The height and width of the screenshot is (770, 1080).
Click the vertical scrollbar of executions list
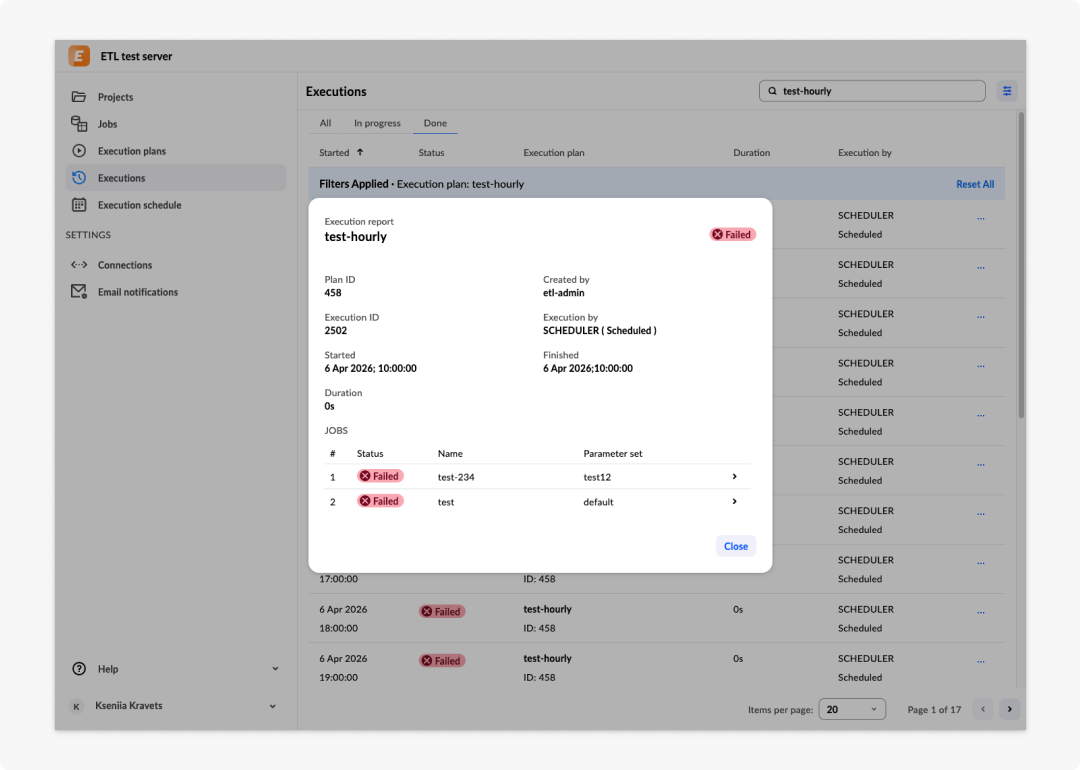point(1021,265)
